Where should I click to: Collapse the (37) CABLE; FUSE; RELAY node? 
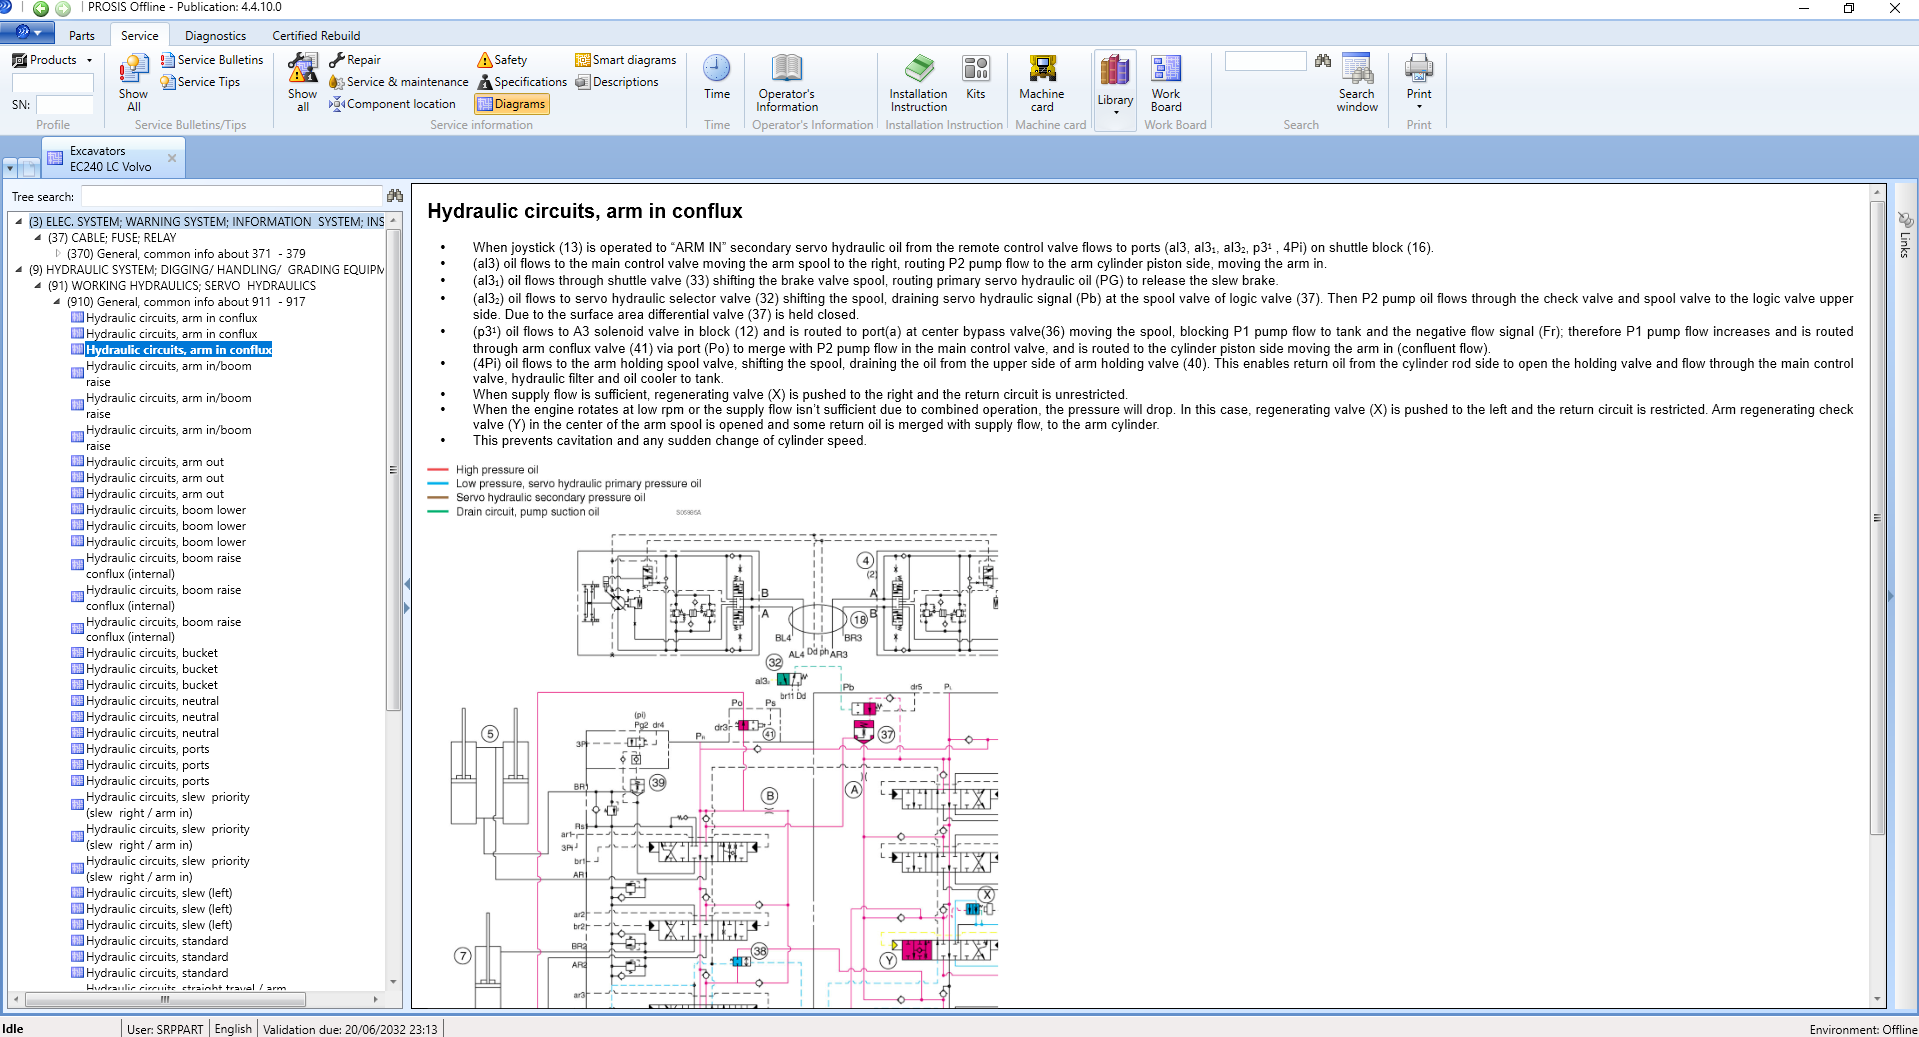pos(36,238)
